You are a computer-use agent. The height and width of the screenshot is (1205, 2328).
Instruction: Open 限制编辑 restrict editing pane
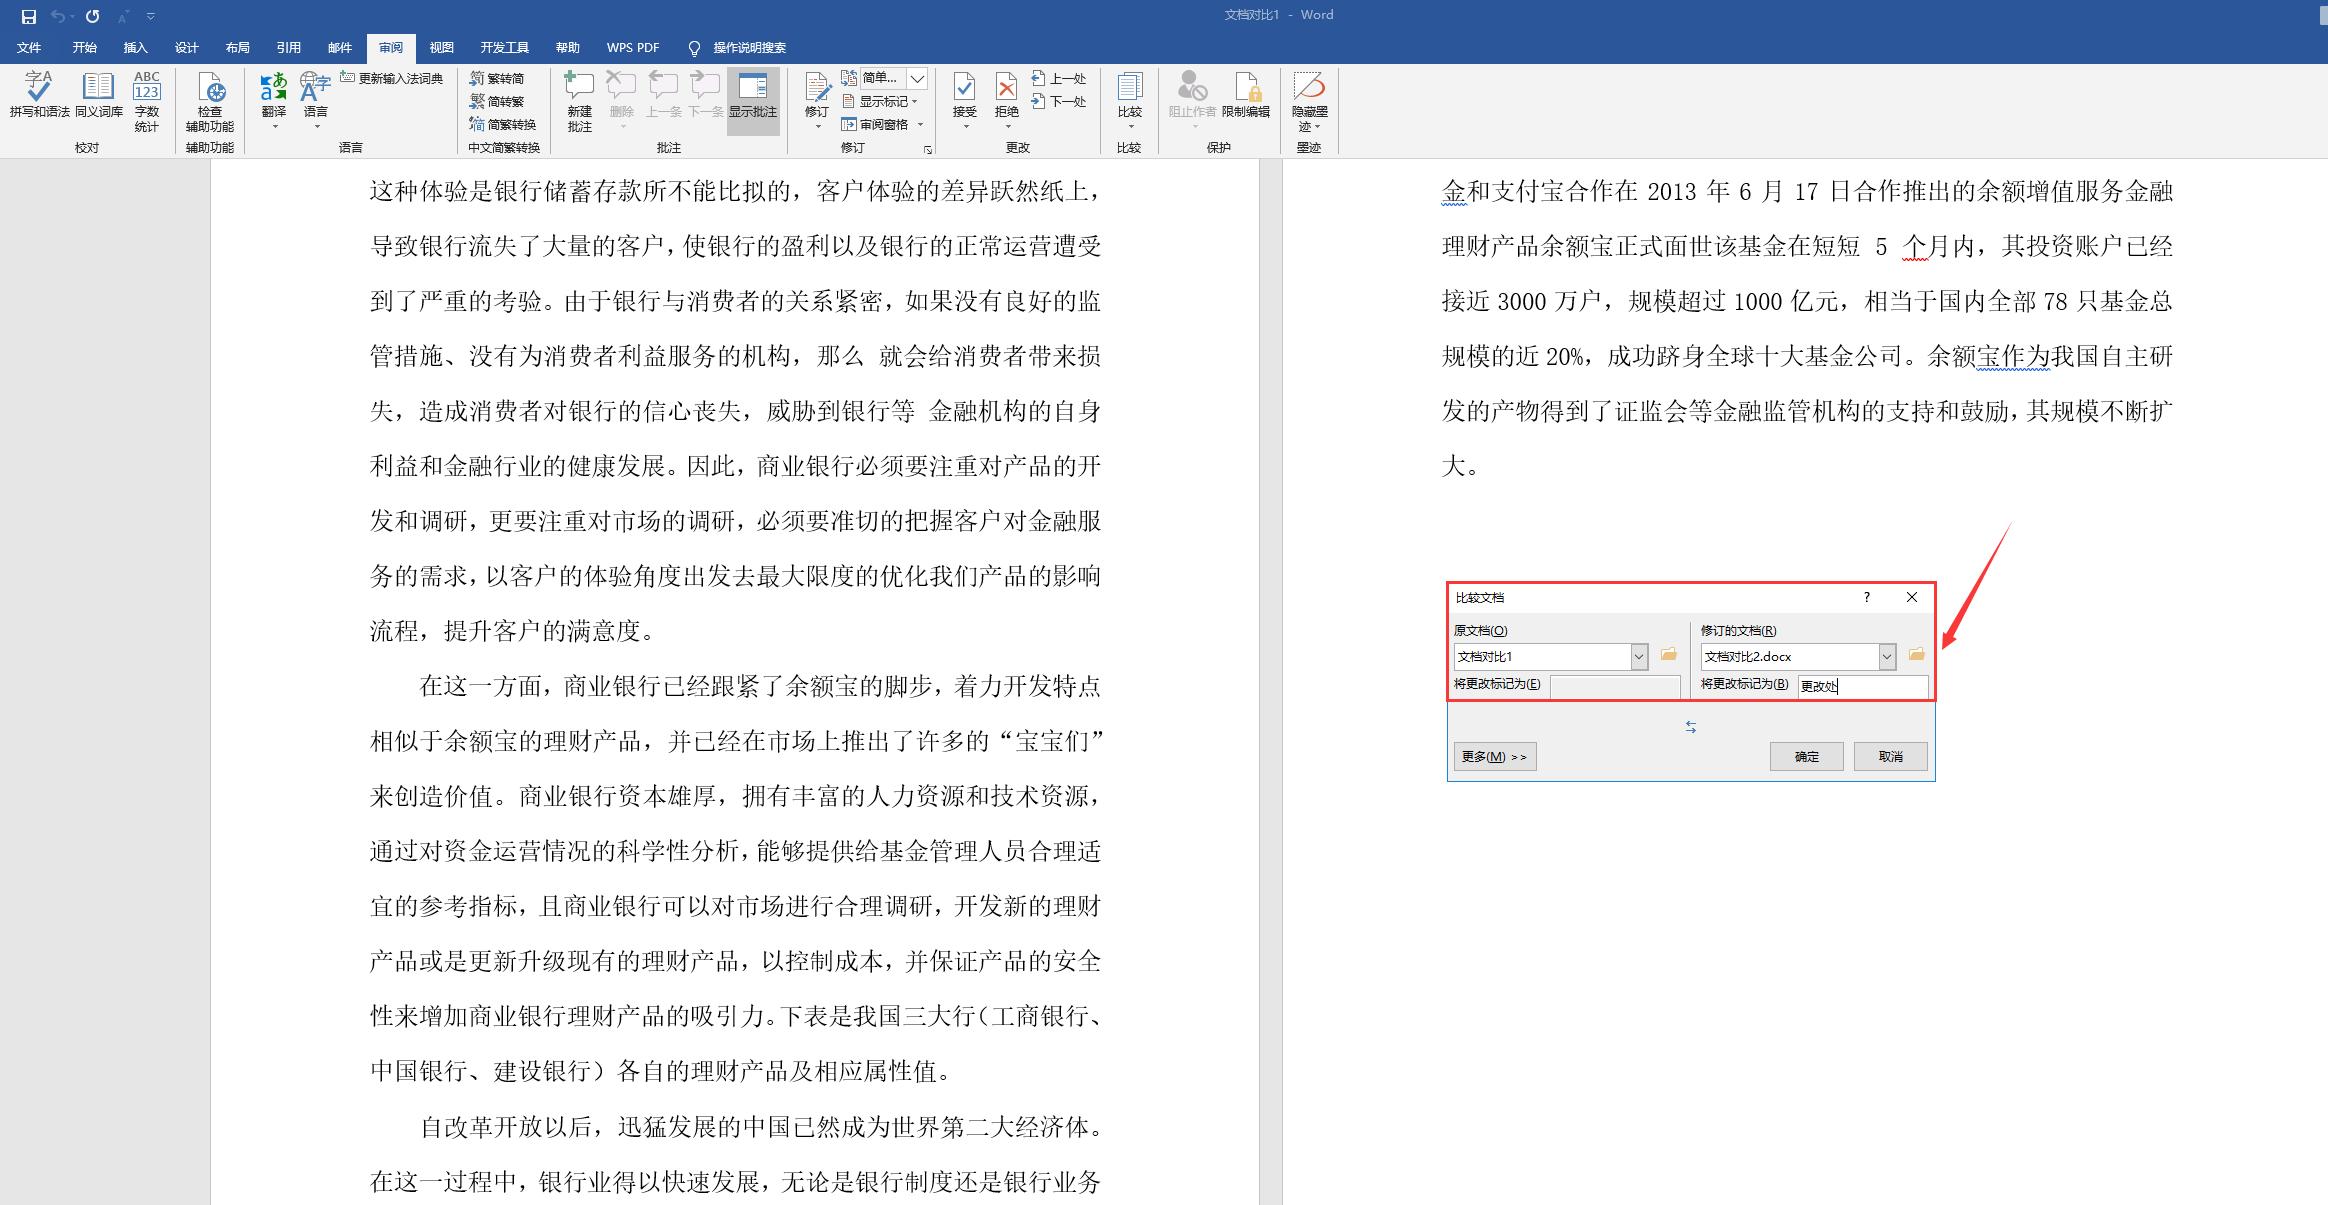[x=1247, y=100]
